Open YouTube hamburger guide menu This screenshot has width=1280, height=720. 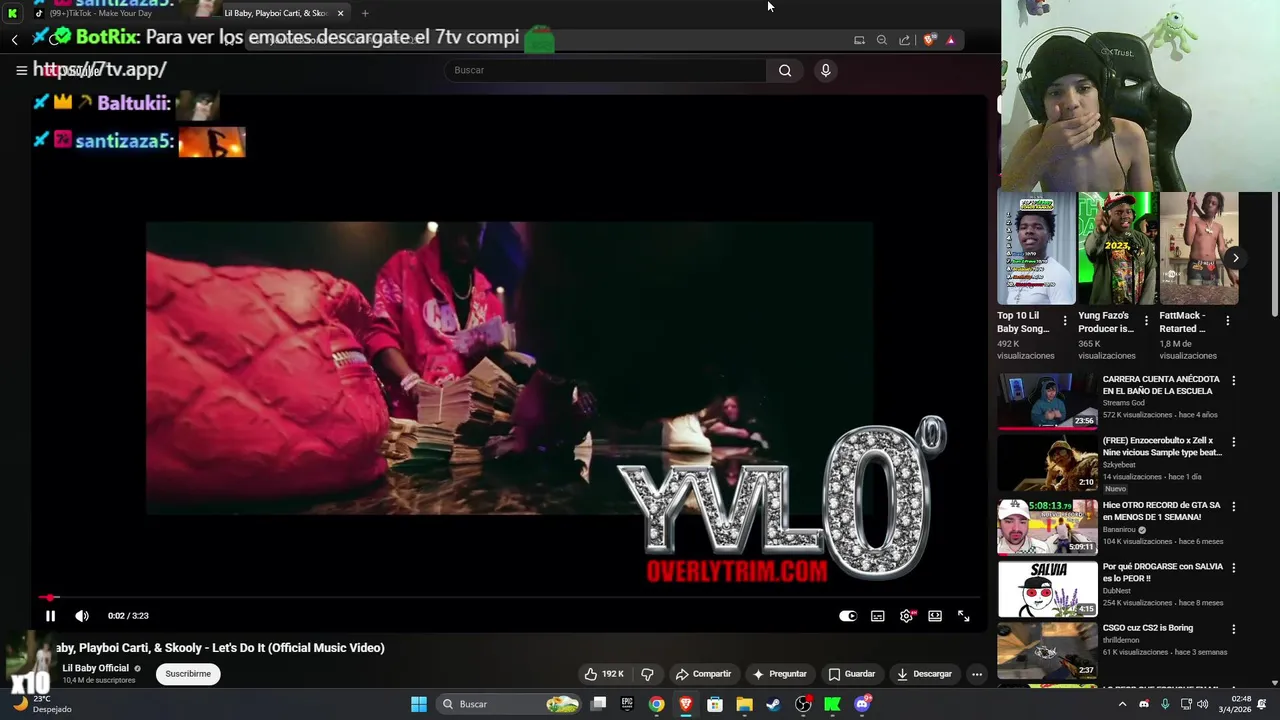point(21,70)
